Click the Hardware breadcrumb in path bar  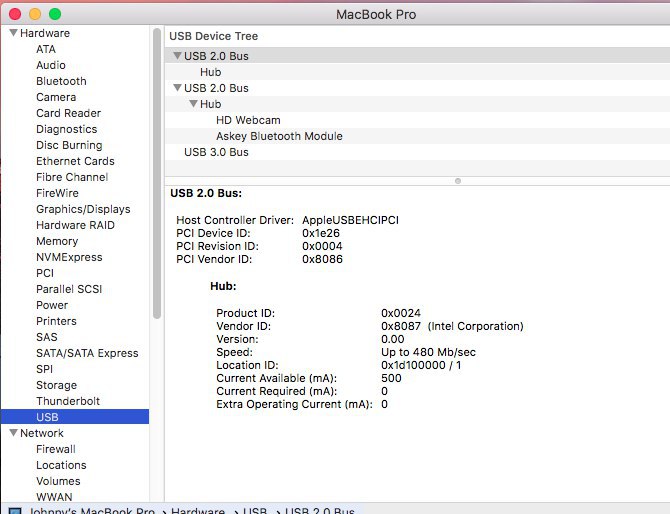[198, 510]
